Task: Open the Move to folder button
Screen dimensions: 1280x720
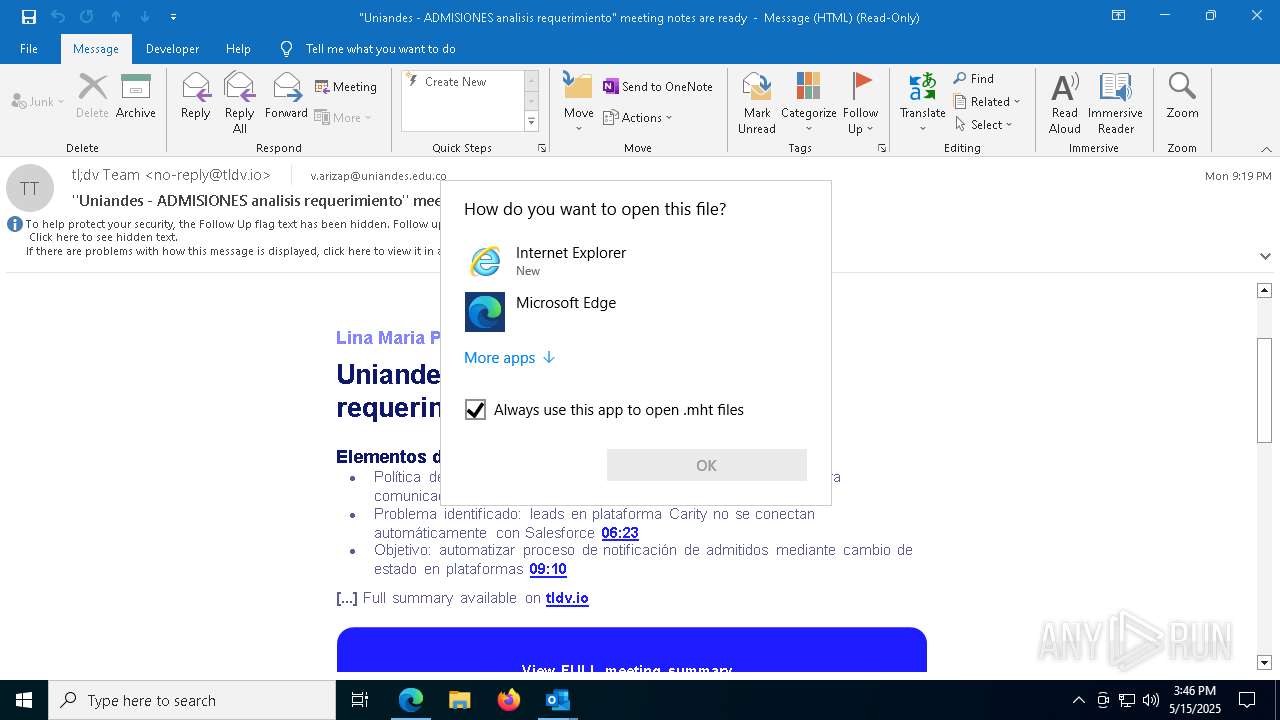Action: tap(579, 103)
